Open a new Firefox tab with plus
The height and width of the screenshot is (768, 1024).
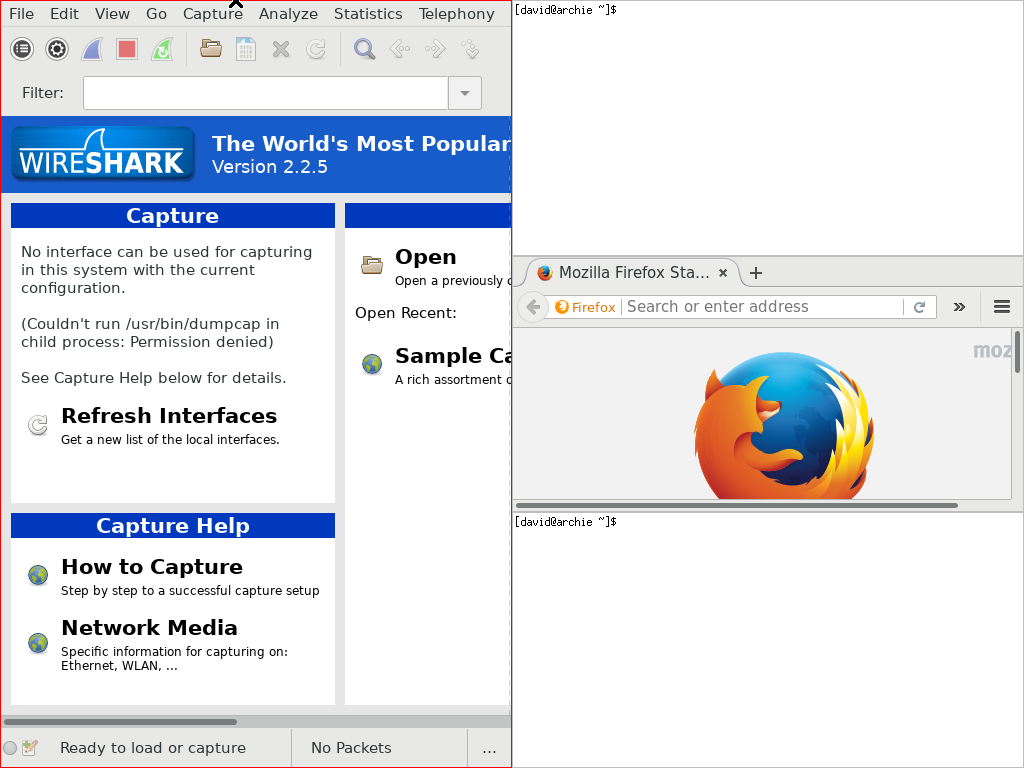[x=756, y=273]
